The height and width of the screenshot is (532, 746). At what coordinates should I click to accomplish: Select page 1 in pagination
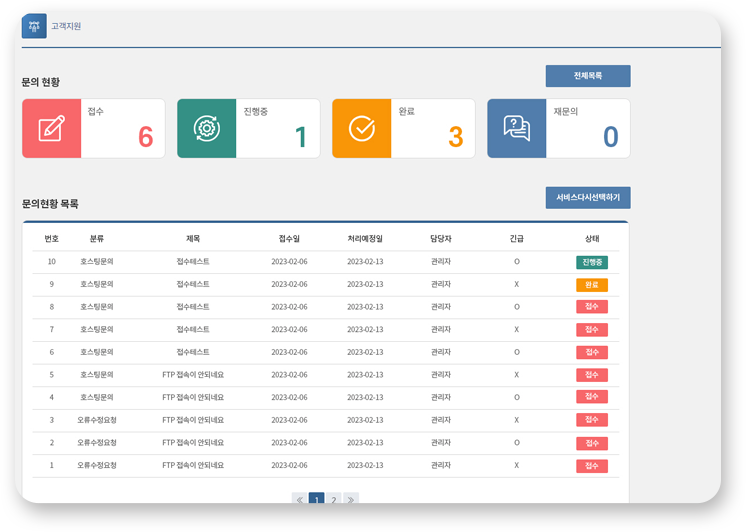click(317, 499)
